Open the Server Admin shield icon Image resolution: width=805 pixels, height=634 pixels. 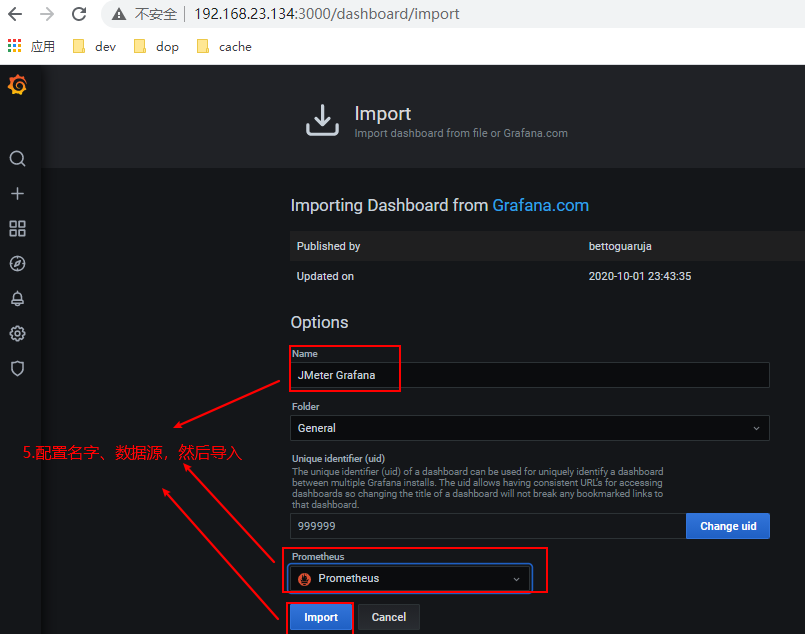17,369
